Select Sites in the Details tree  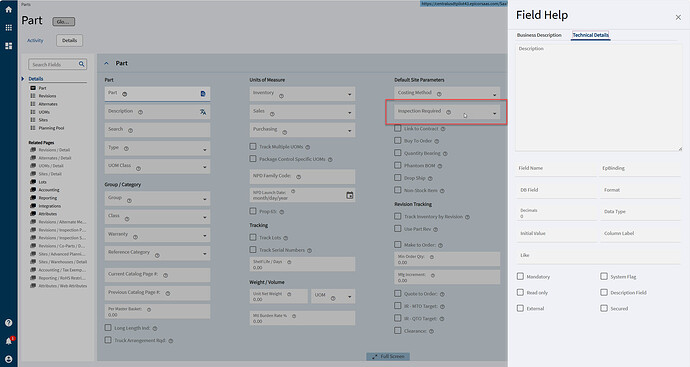point(43,120)
